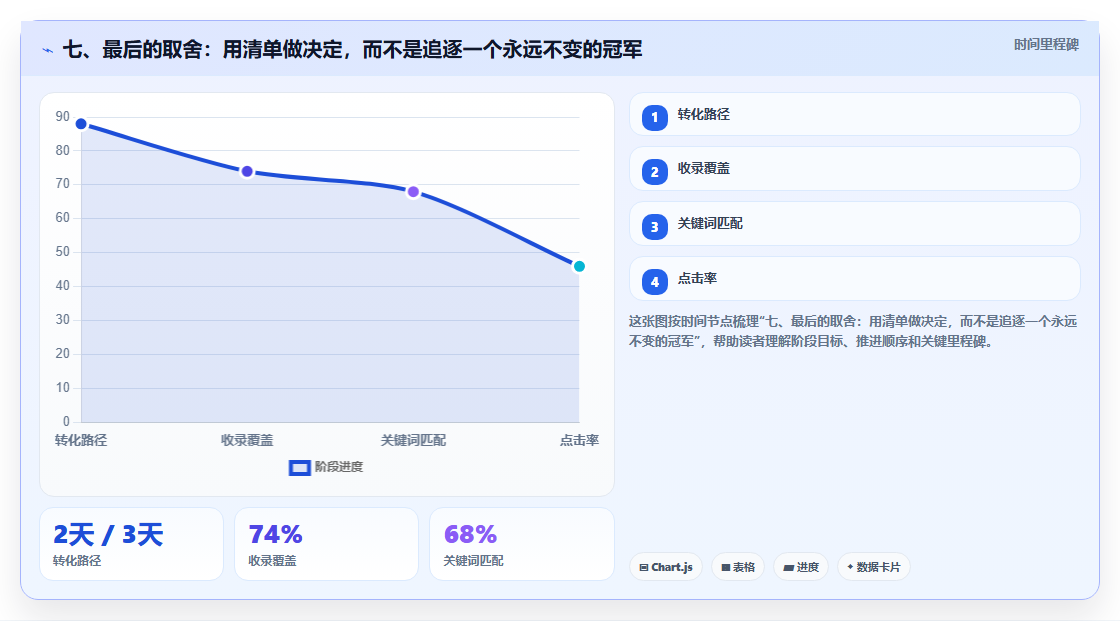Select the 转化路径 data point at 88
This screenshot has height=621, width=1120.
click(81, 124)
